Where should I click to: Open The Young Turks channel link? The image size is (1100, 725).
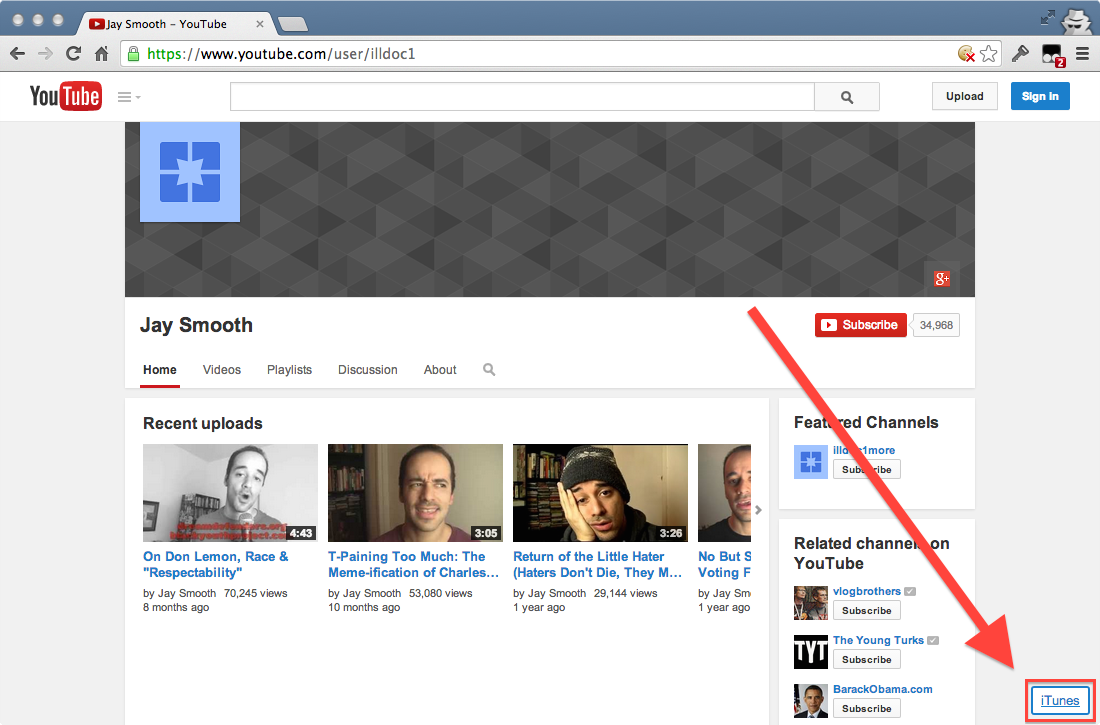point(878,640)
